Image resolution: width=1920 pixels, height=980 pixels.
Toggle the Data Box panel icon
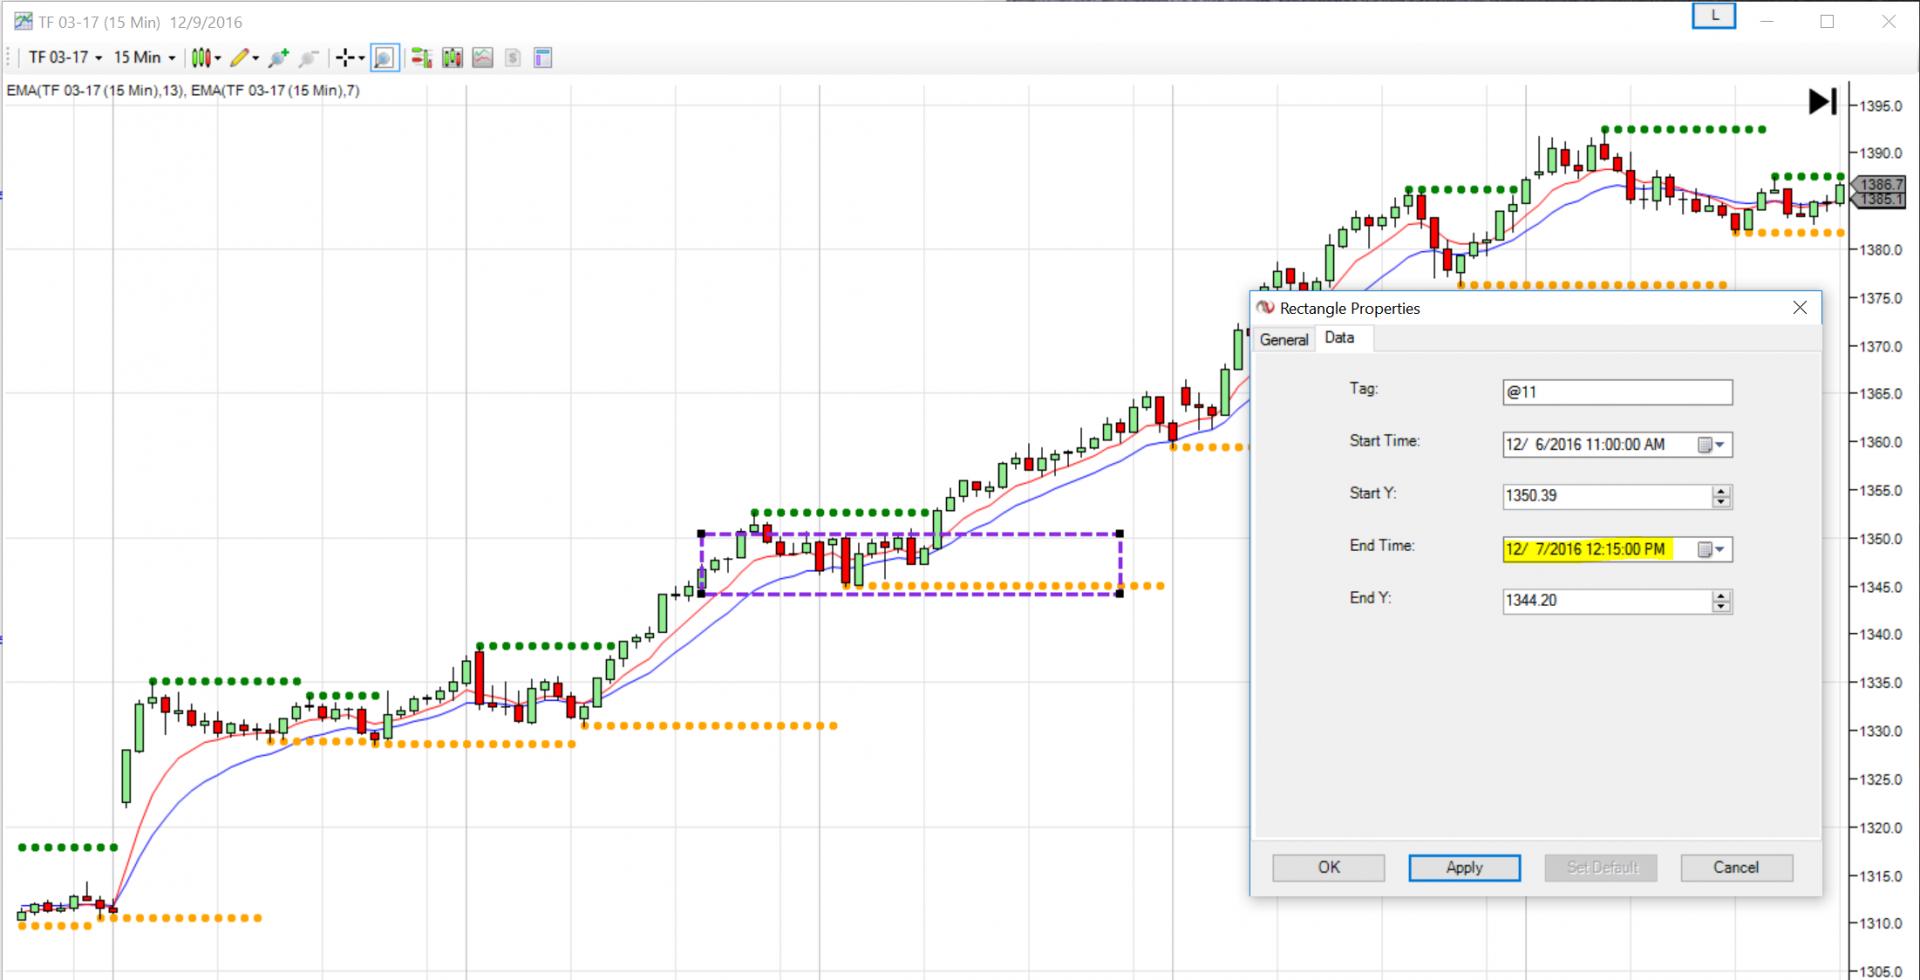pyautogui.click(x=543, y=58)
